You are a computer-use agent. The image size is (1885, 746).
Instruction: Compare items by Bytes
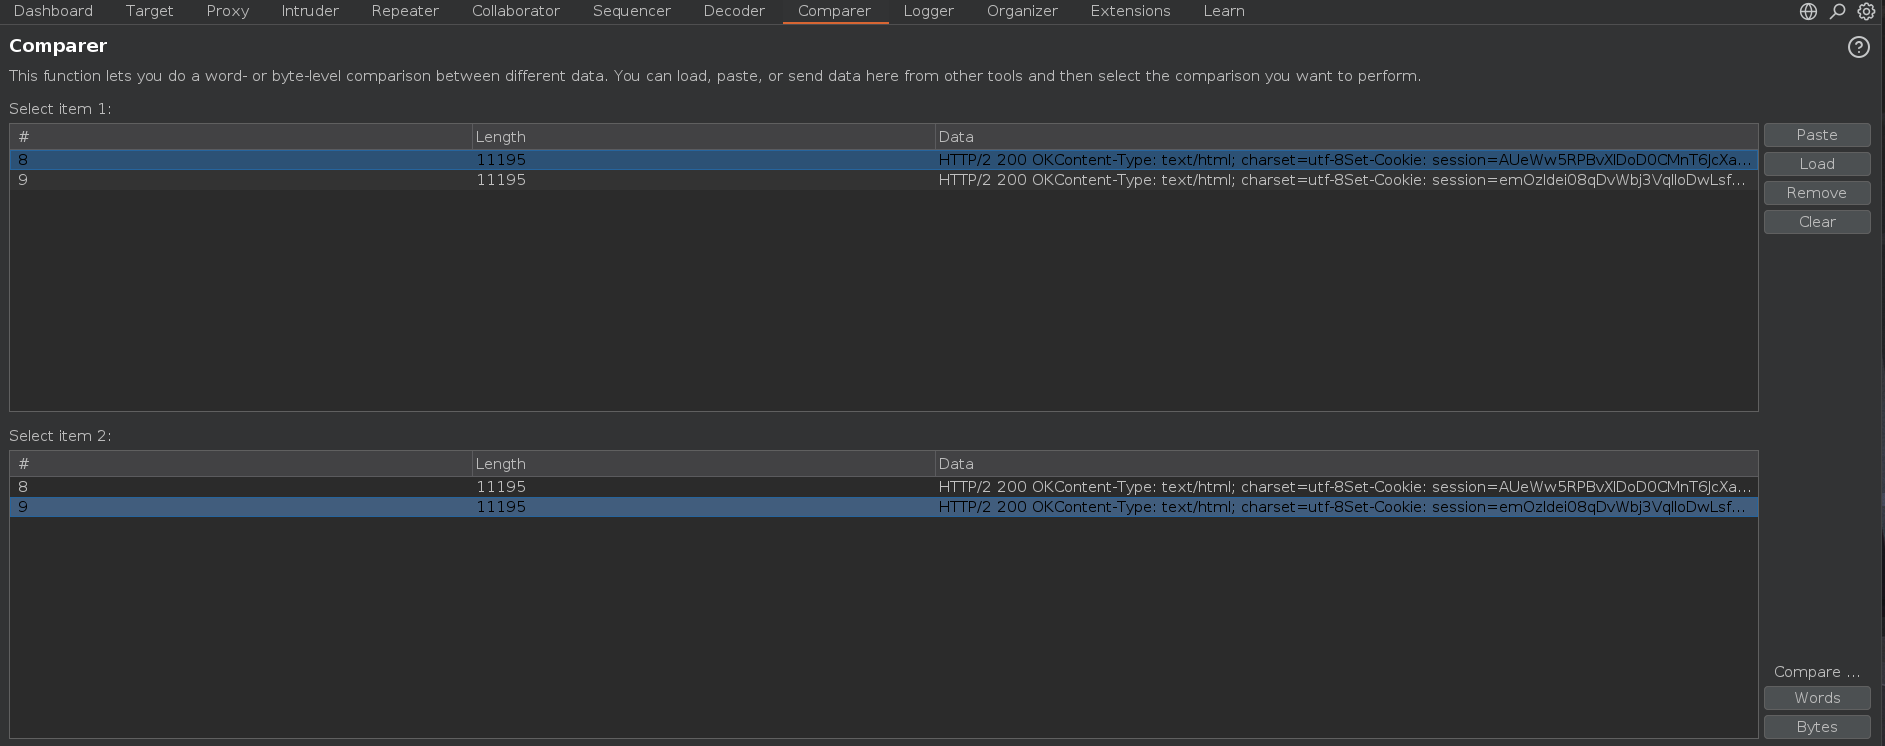(x=1816, y=727)
